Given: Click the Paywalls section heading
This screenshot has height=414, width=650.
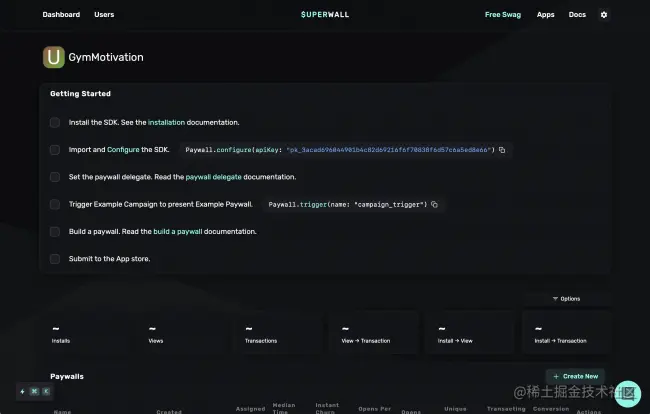Looking at the screenshot, I should (67, 376).
